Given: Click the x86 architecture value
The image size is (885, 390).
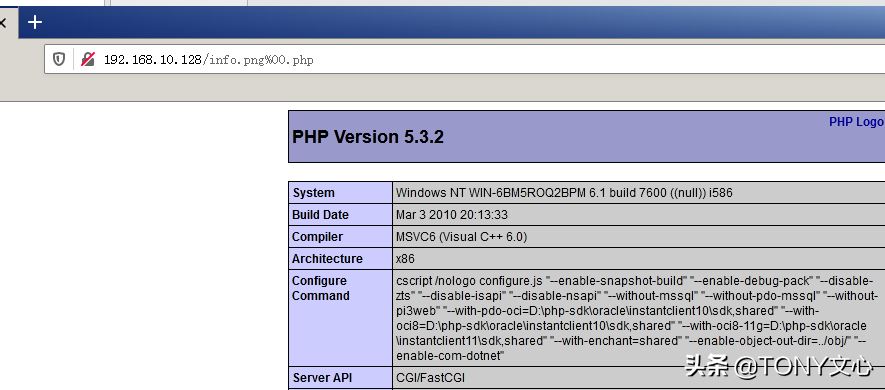Looking at the screenshot, I should coord(405,258).
